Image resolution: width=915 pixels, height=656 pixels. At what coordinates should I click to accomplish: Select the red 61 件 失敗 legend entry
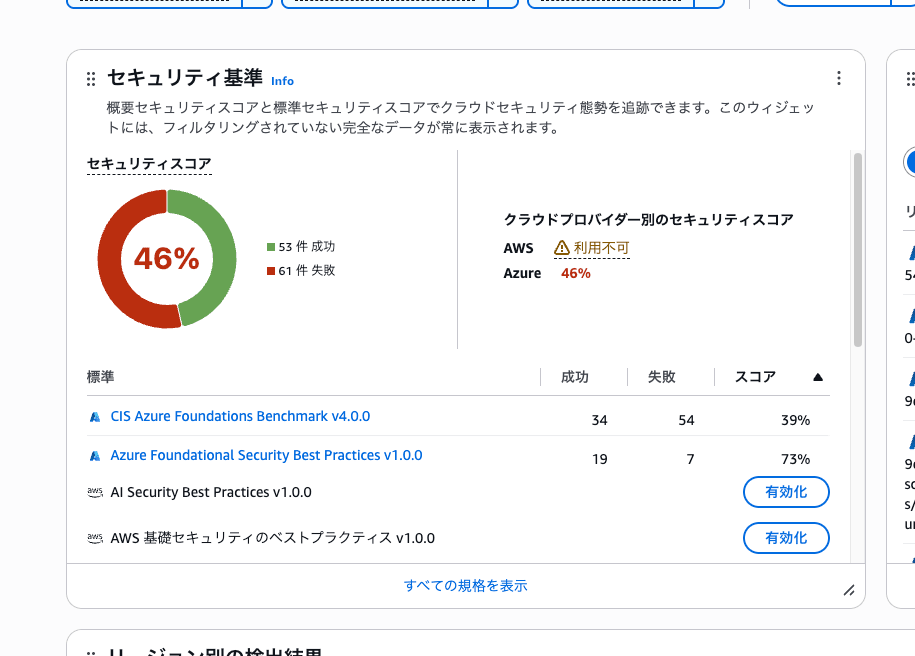pyautogui.click(x=301, y=270)
